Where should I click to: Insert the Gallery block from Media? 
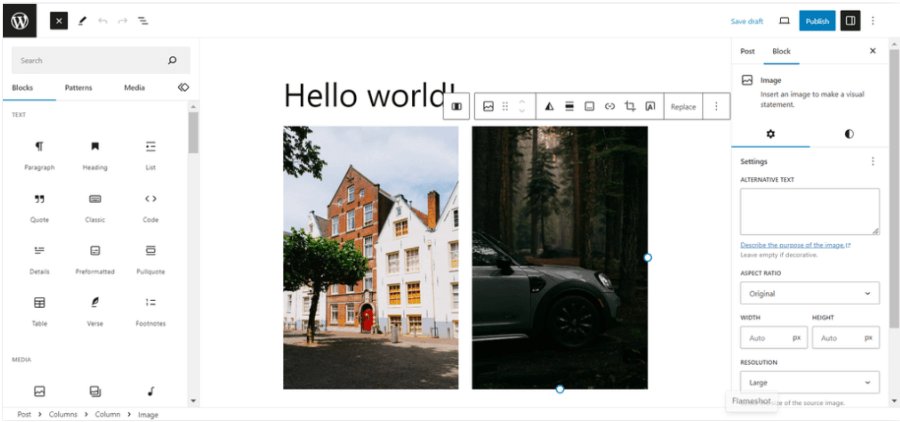tap(95, 392)
